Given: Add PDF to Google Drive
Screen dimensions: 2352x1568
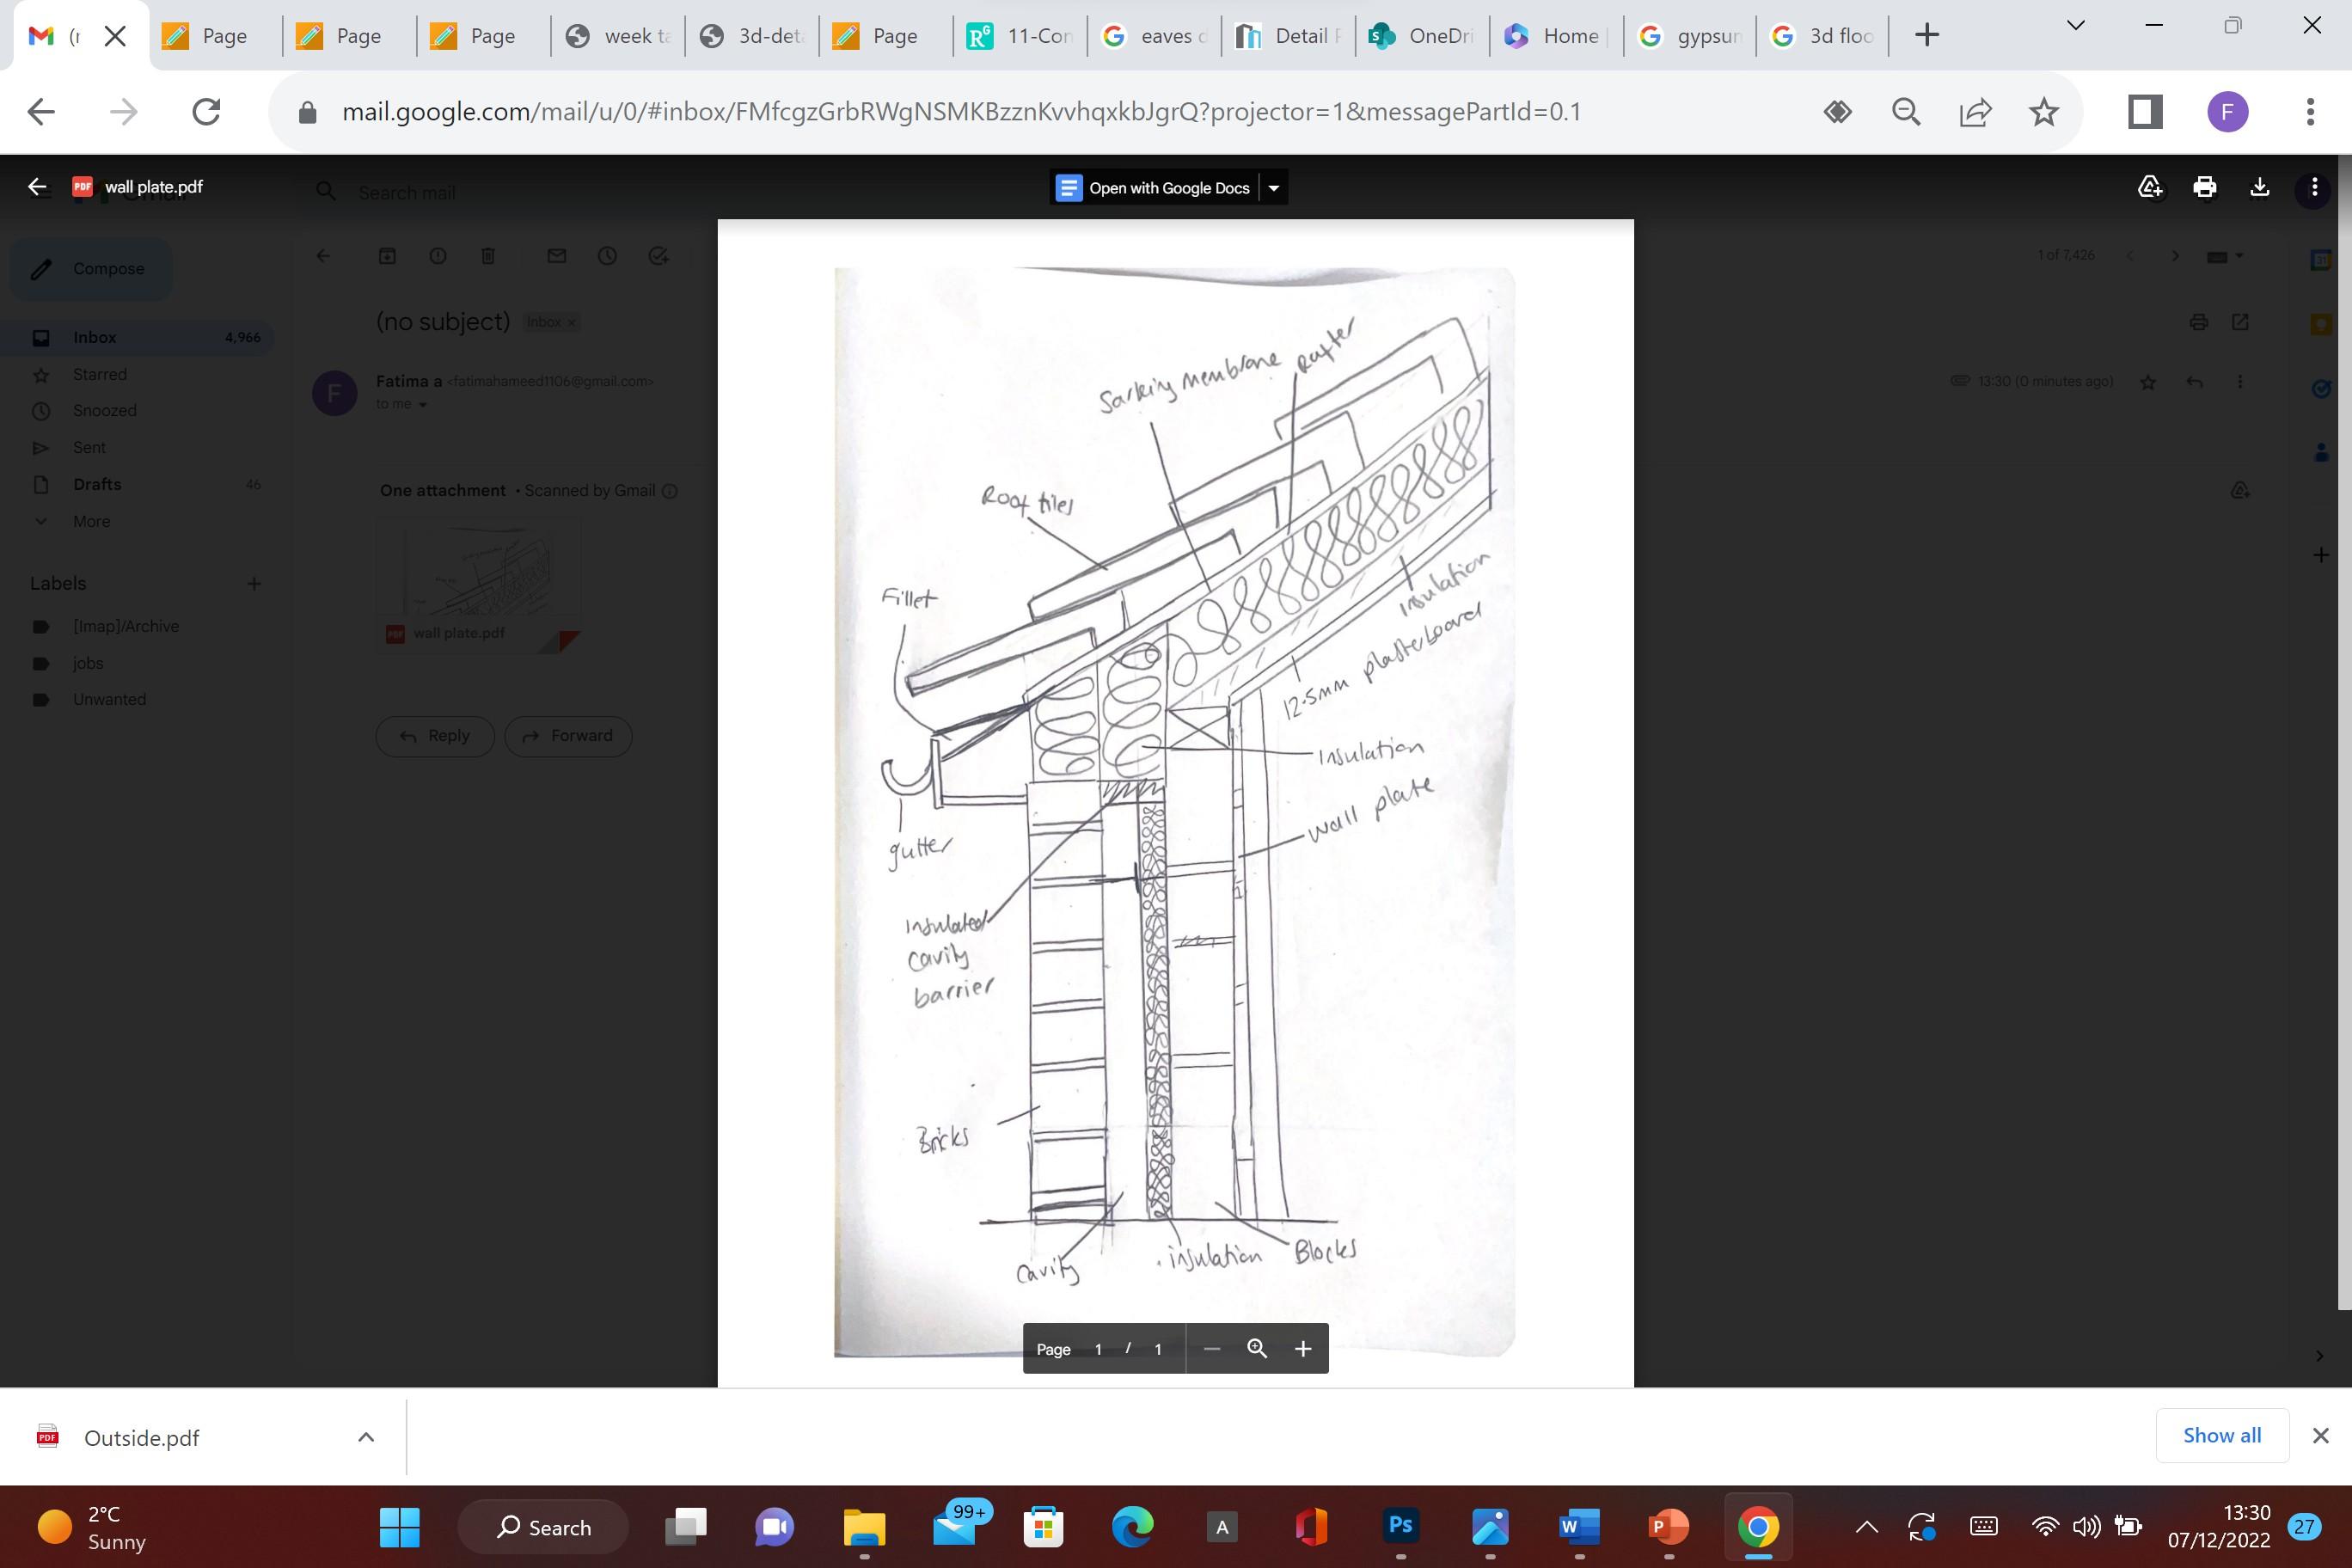Looking at the screenshot, I should pos(2150,187).
